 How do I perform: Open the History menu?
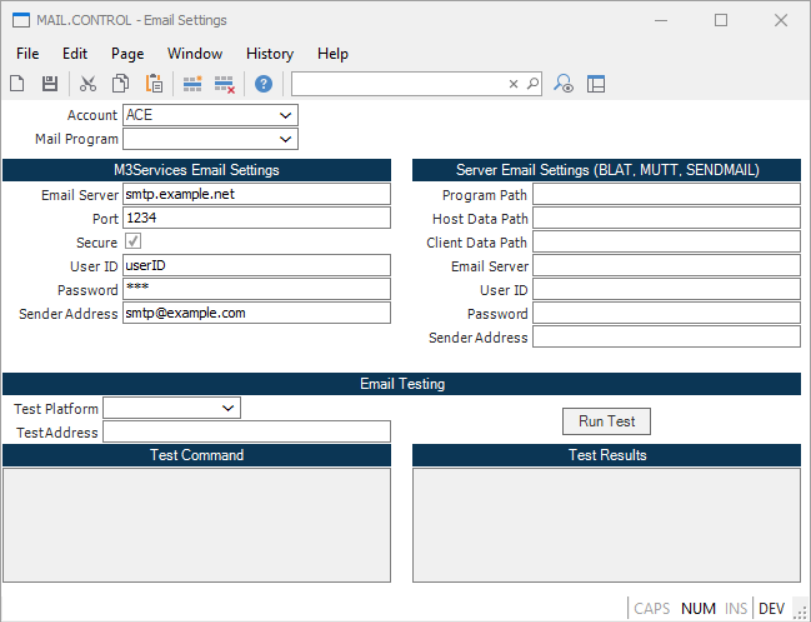click(269, 54)
